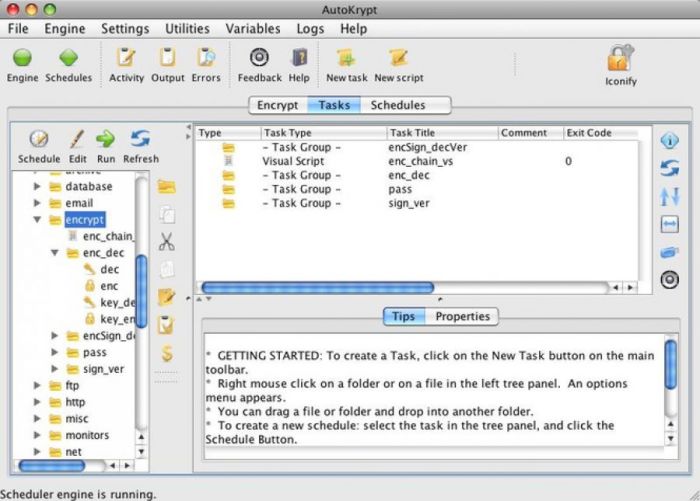
Task: Click the green Engine status icon
Action: [22, 58]
